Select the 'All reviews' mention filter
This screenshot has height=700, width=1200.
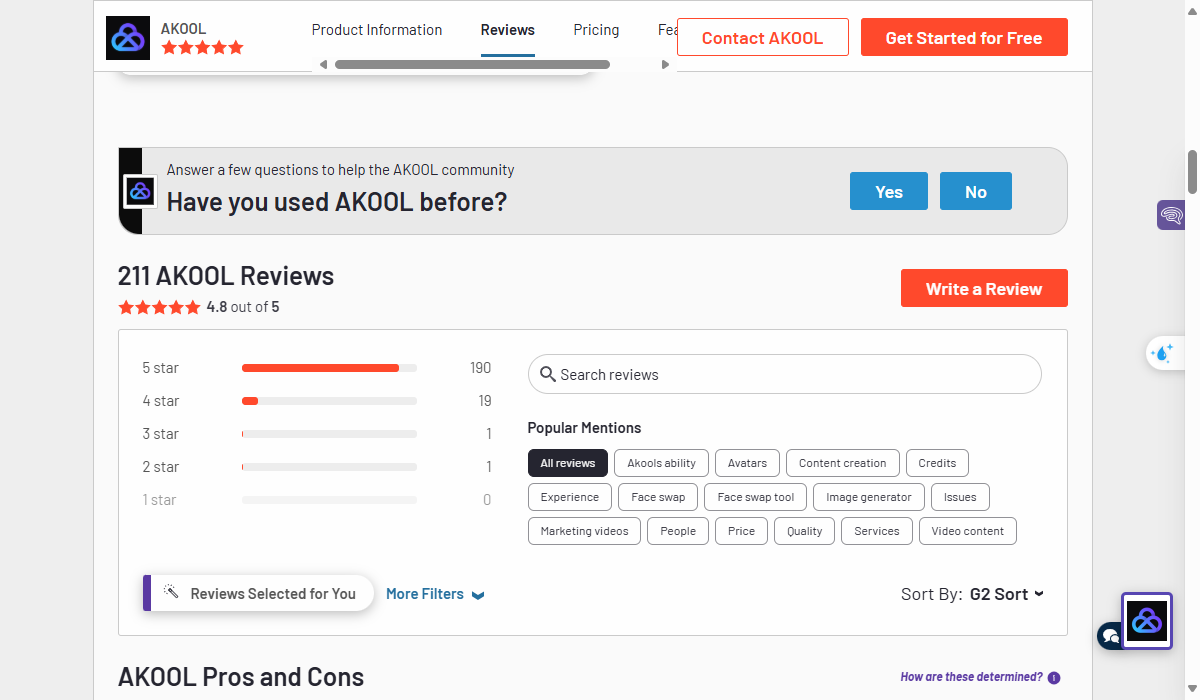567,463
